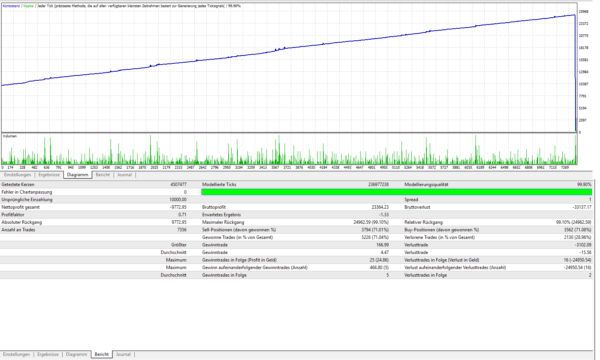Open the Journal tab under the report table
This screenshot has height=360, width=600.
[x=123, y=355]
